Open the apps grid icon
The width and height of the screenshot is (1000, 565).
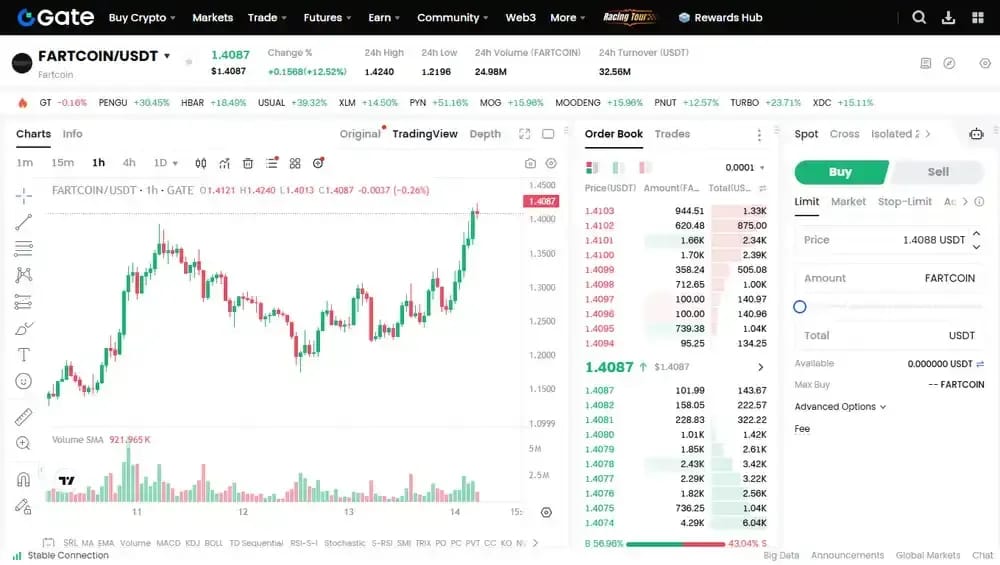(x=978, y=17)
